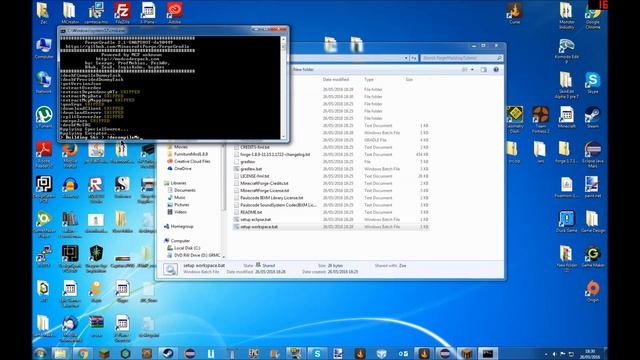The height and width of the screenshot is (360, 640).
Task: Open the Game Design desktop folder
Action: pos(593,222)
